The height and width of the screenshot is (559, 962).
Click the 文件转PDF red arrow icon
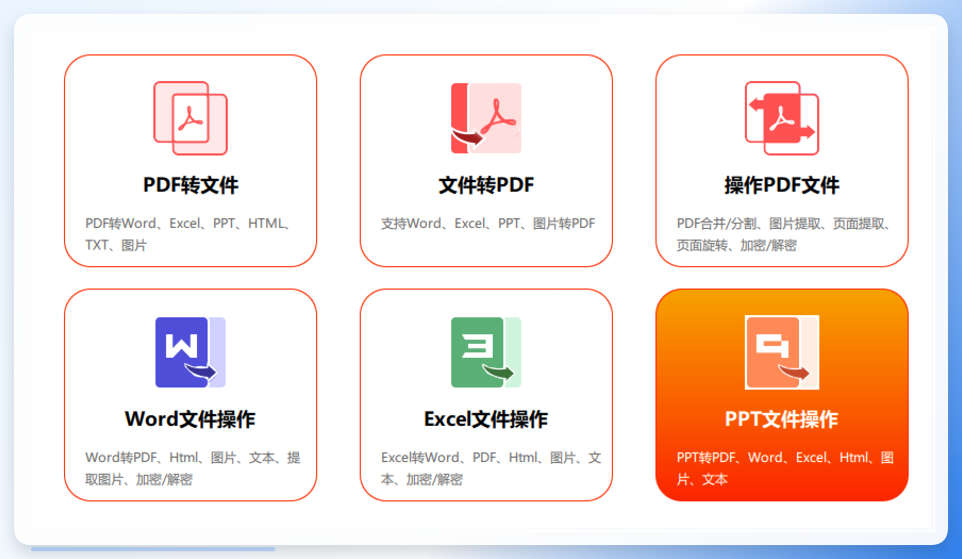486,118
